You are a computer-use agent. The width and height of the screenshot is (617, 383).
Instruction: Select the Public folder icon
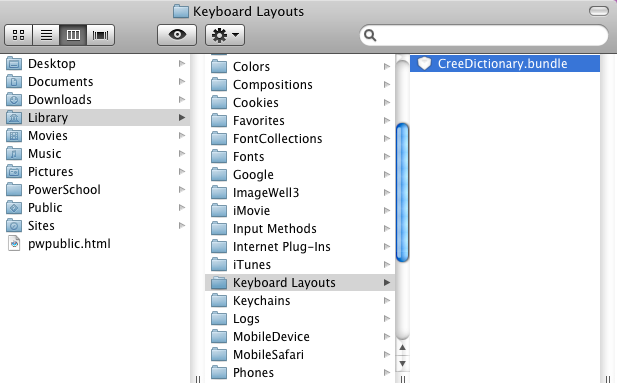14,208
